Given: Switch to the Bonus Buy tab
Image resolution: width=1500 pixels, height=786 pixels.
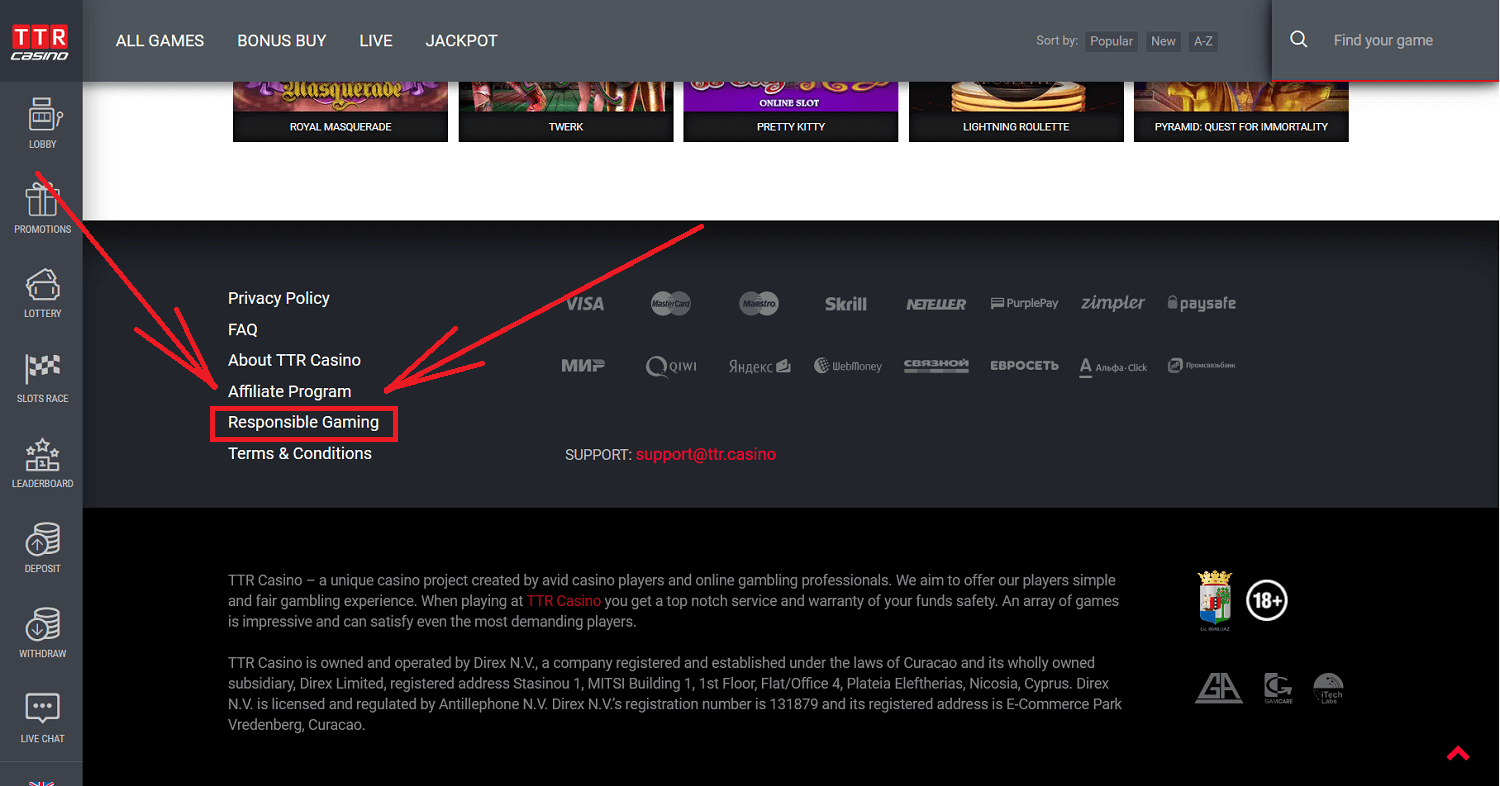Looking at the screenshot, I should click(282, 41).
